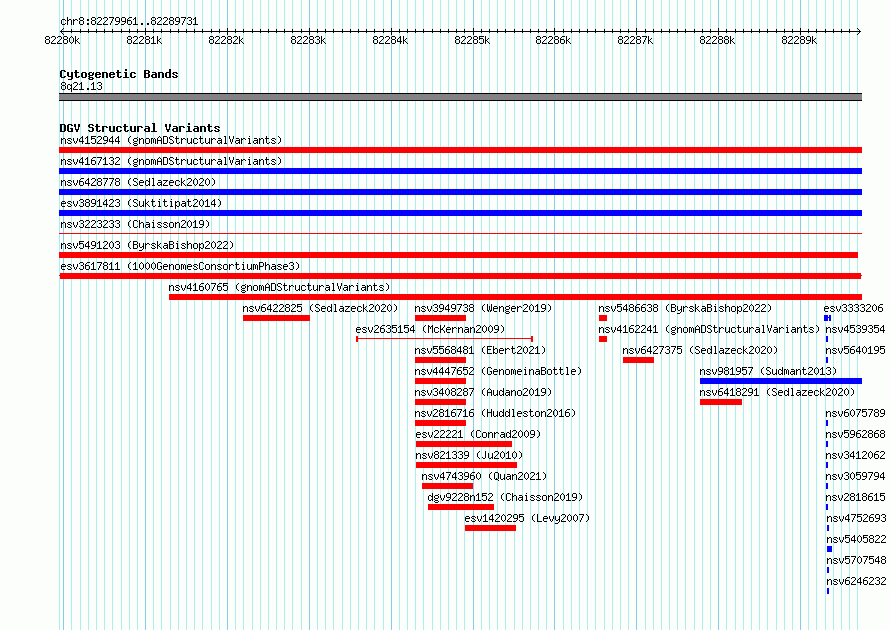
Task: Click the red bar under nsv6422825
Action: pos(276,318)
